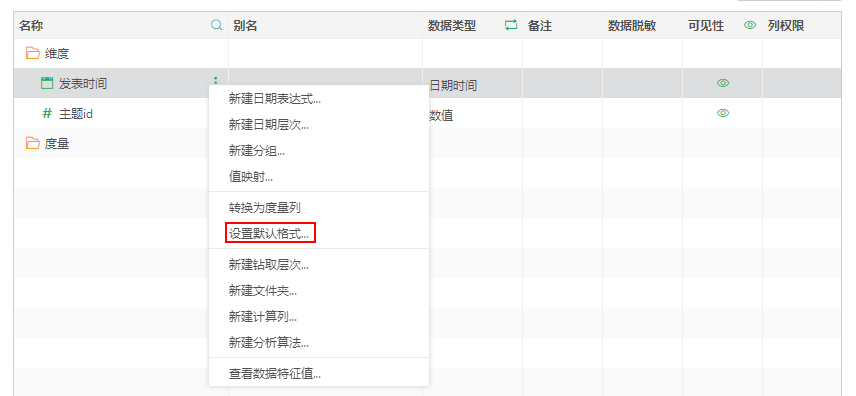Click the 数据脱敏 column header

[x=632, y=26]
